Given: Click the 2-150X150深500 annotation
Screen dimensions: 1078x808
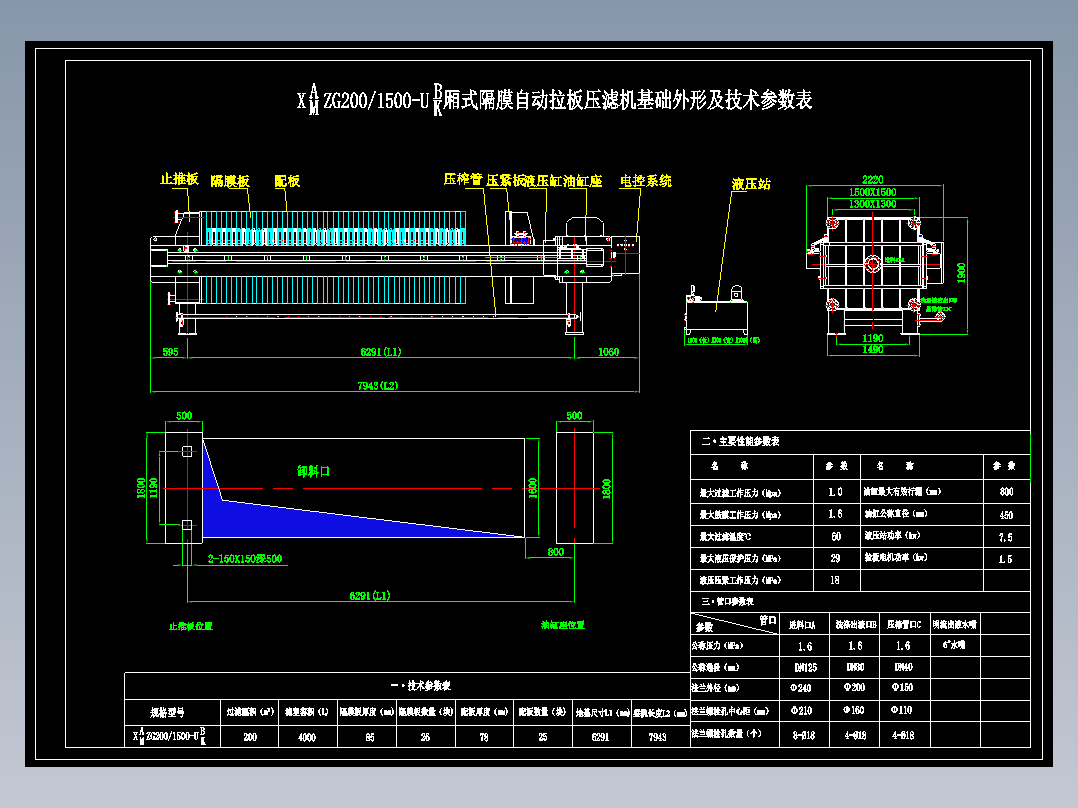Looking at the screenshot, I should tap(245, 559).
